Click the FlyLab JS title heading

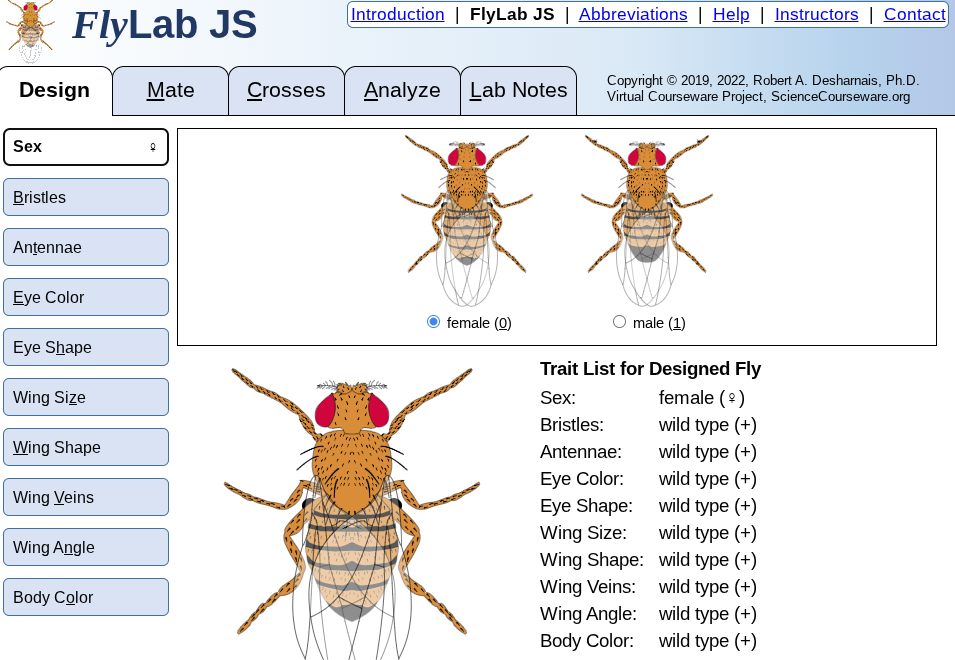pos(164,25)
